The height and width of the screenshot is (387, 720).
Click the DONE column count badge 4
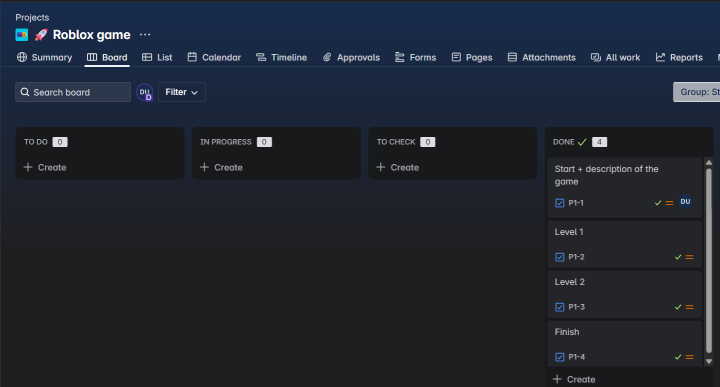point(599,142)
